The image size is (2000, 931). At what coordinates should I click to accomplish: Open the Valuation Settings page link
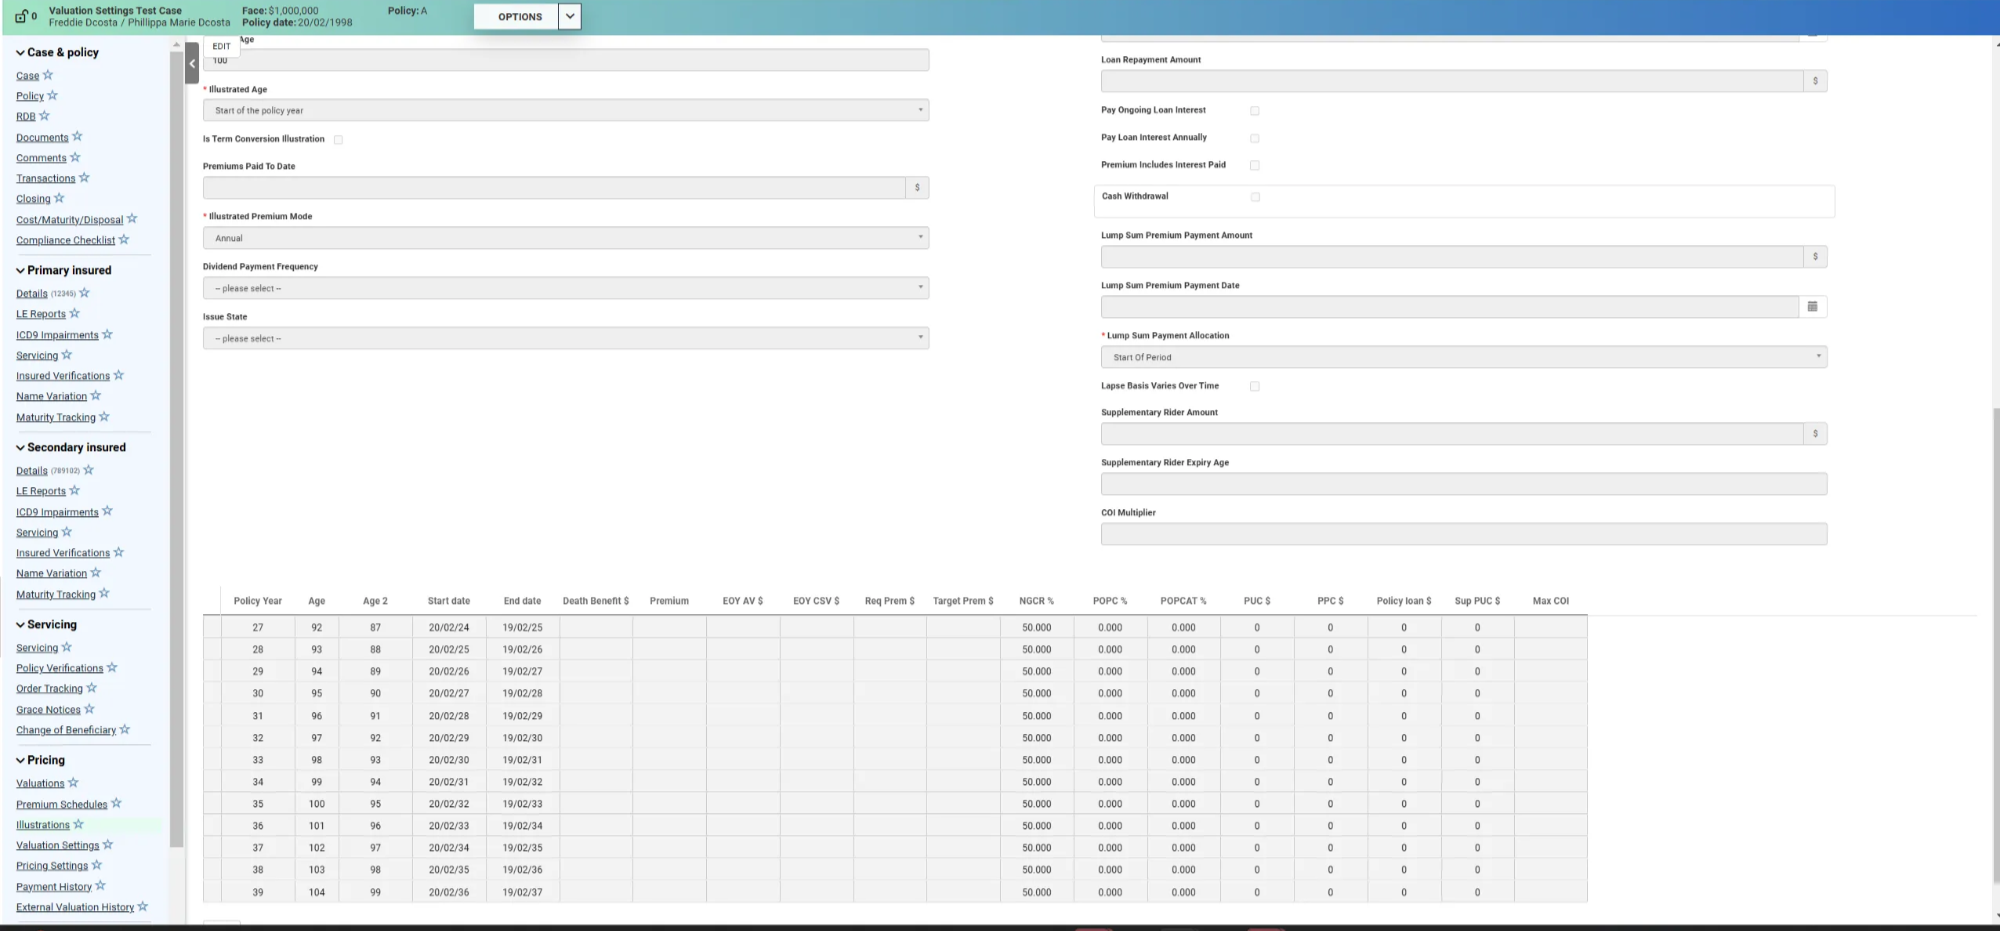[x=57, y=846]
